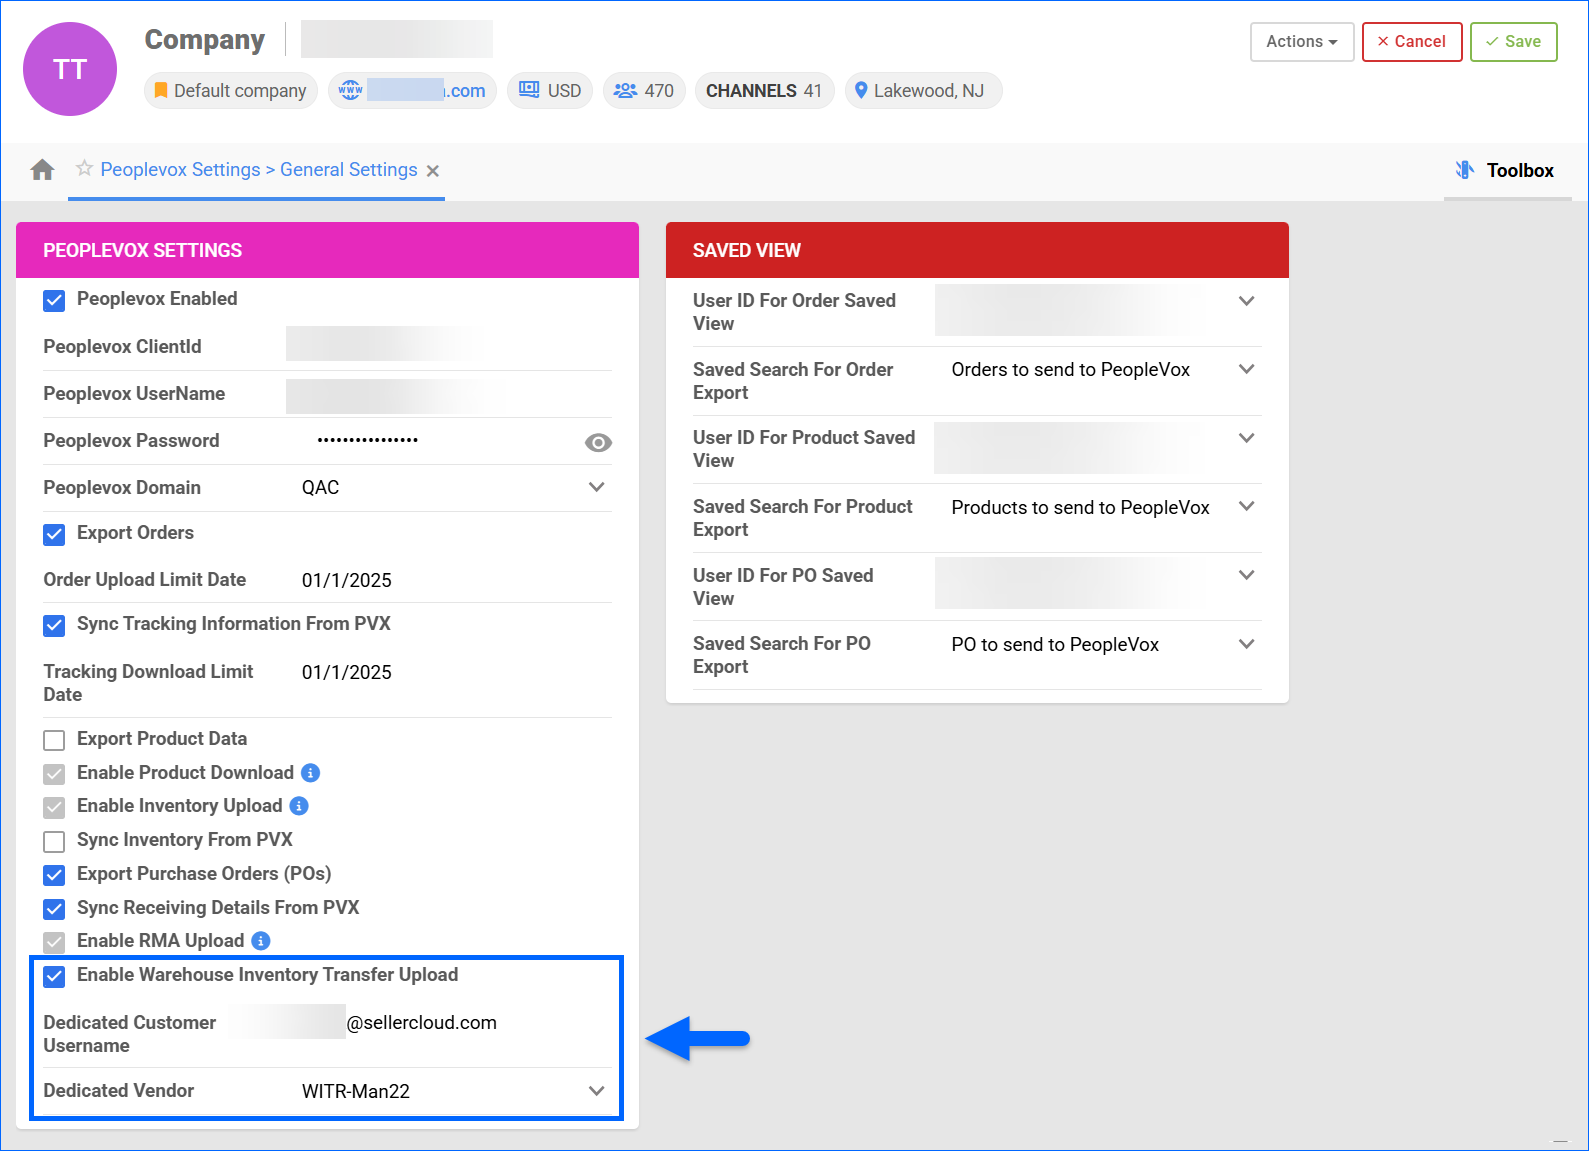Open the company website .com link
Viewport: 1589px width, 1151px height.
426,90
